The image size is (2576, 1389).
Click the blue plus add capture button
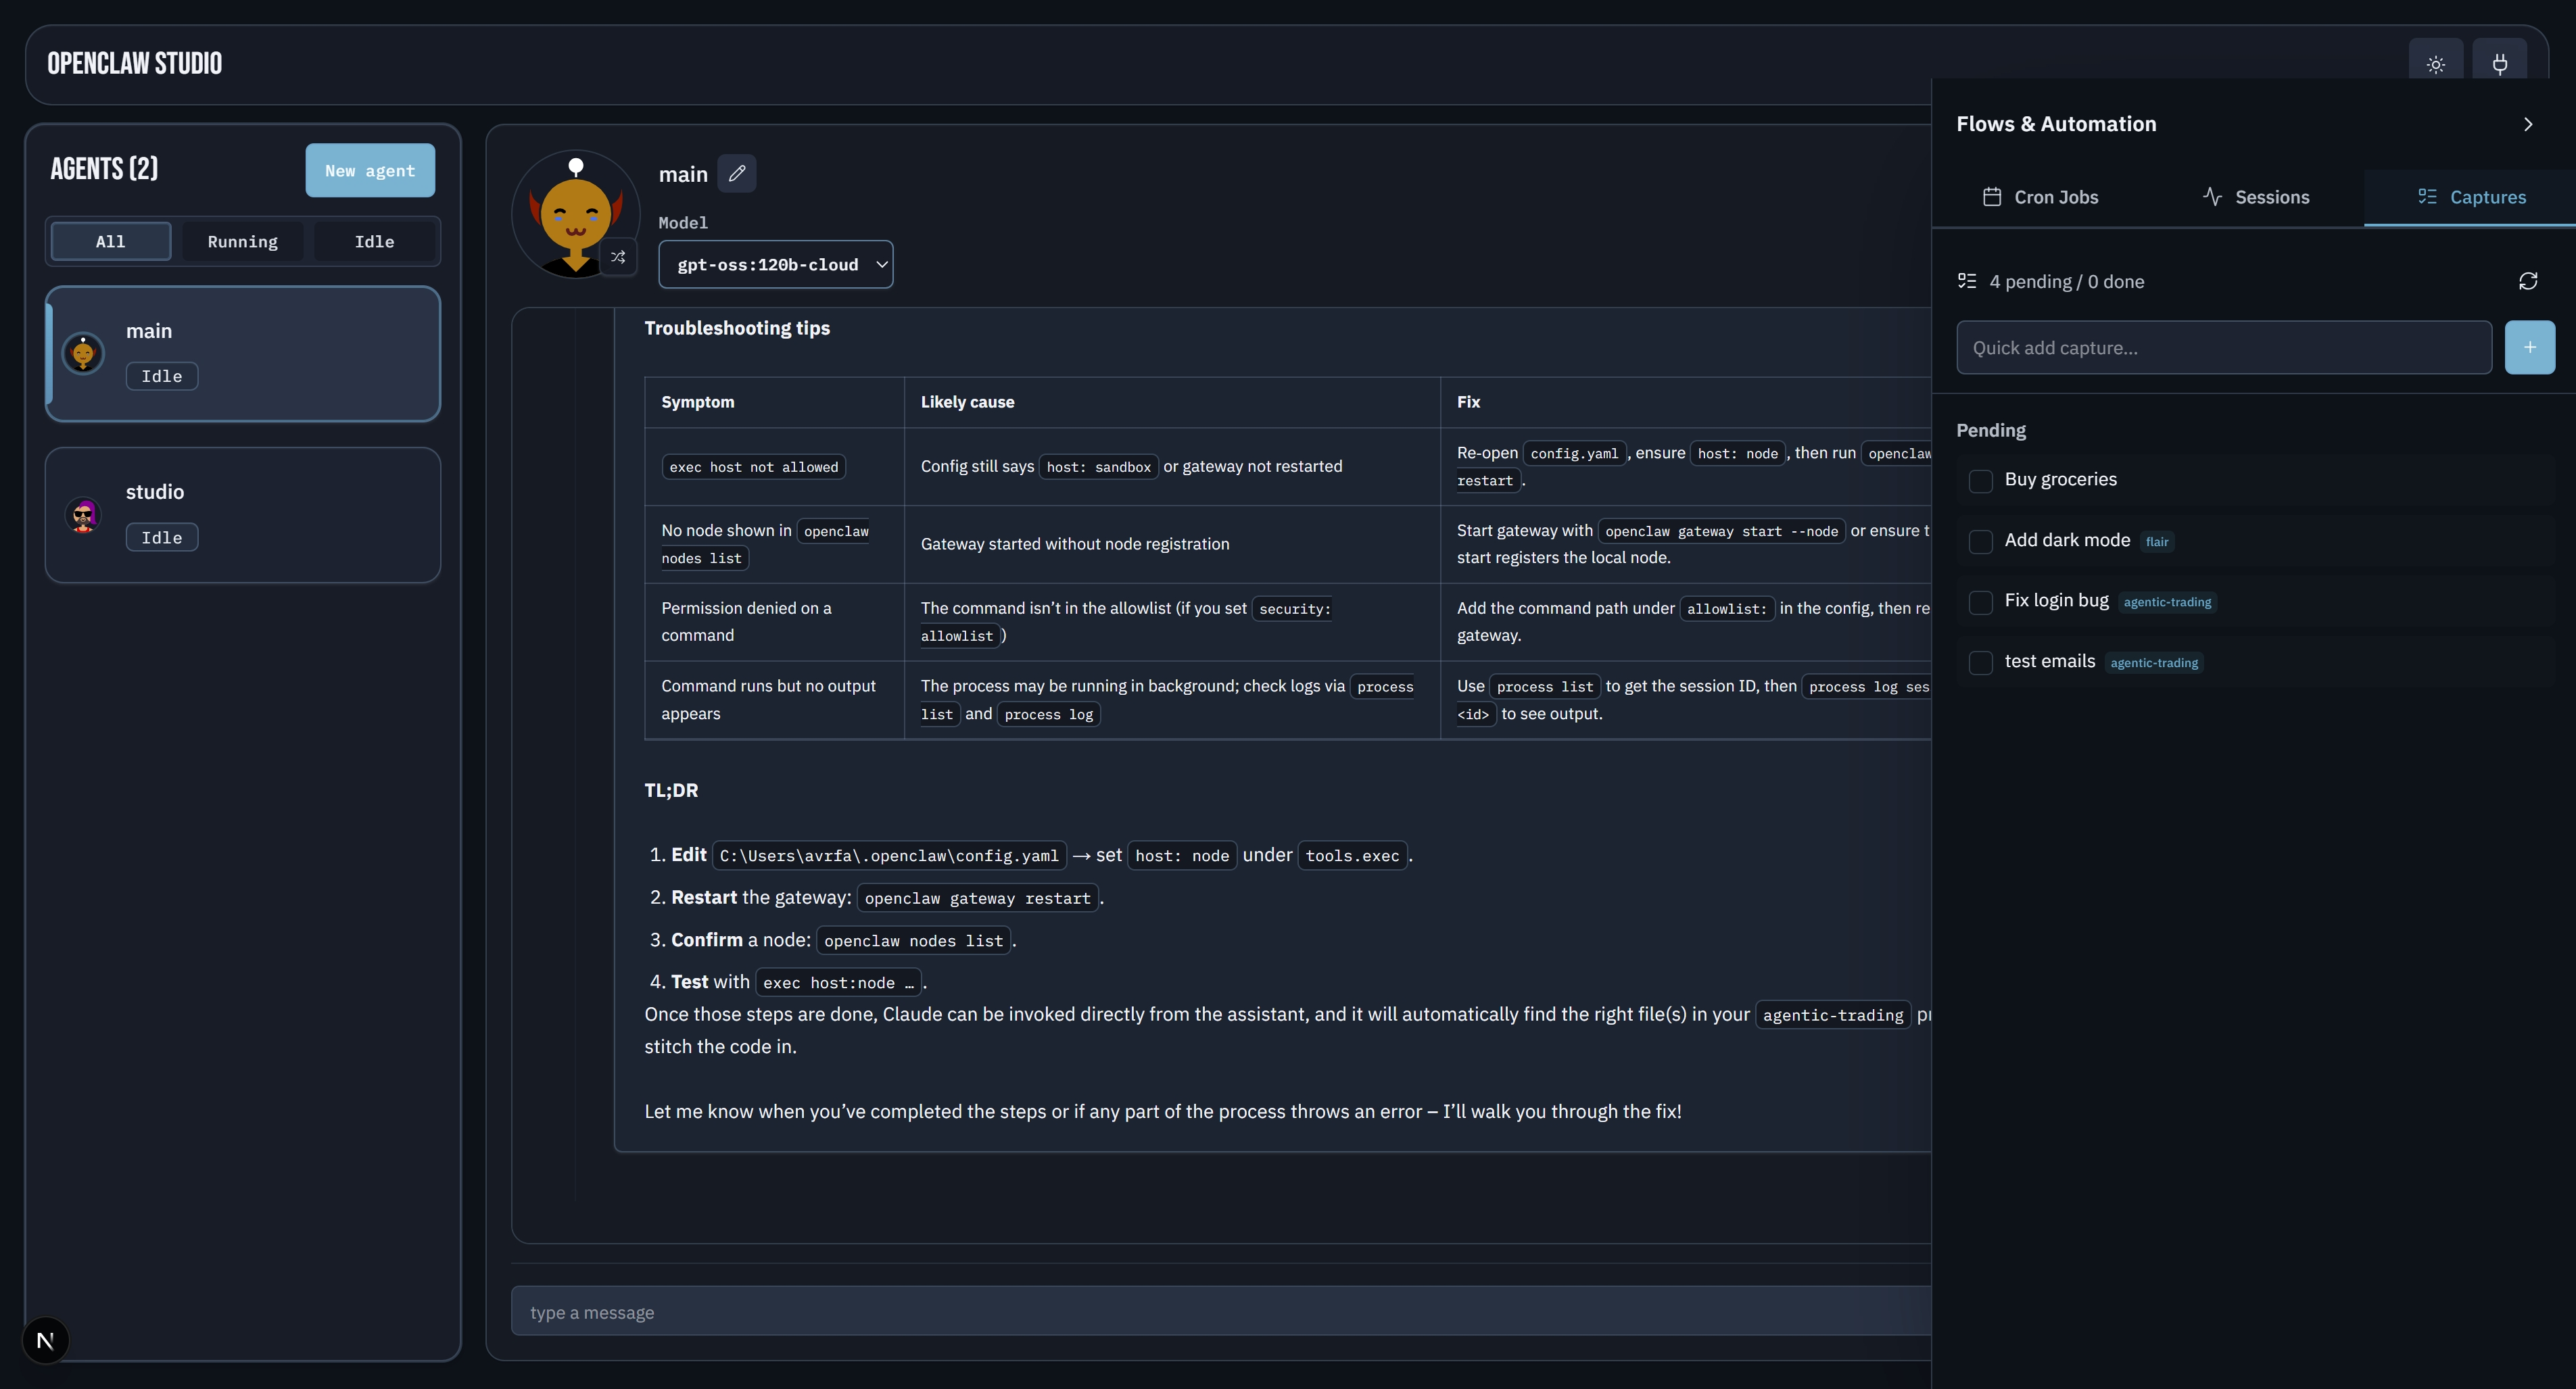[2529, 348]
